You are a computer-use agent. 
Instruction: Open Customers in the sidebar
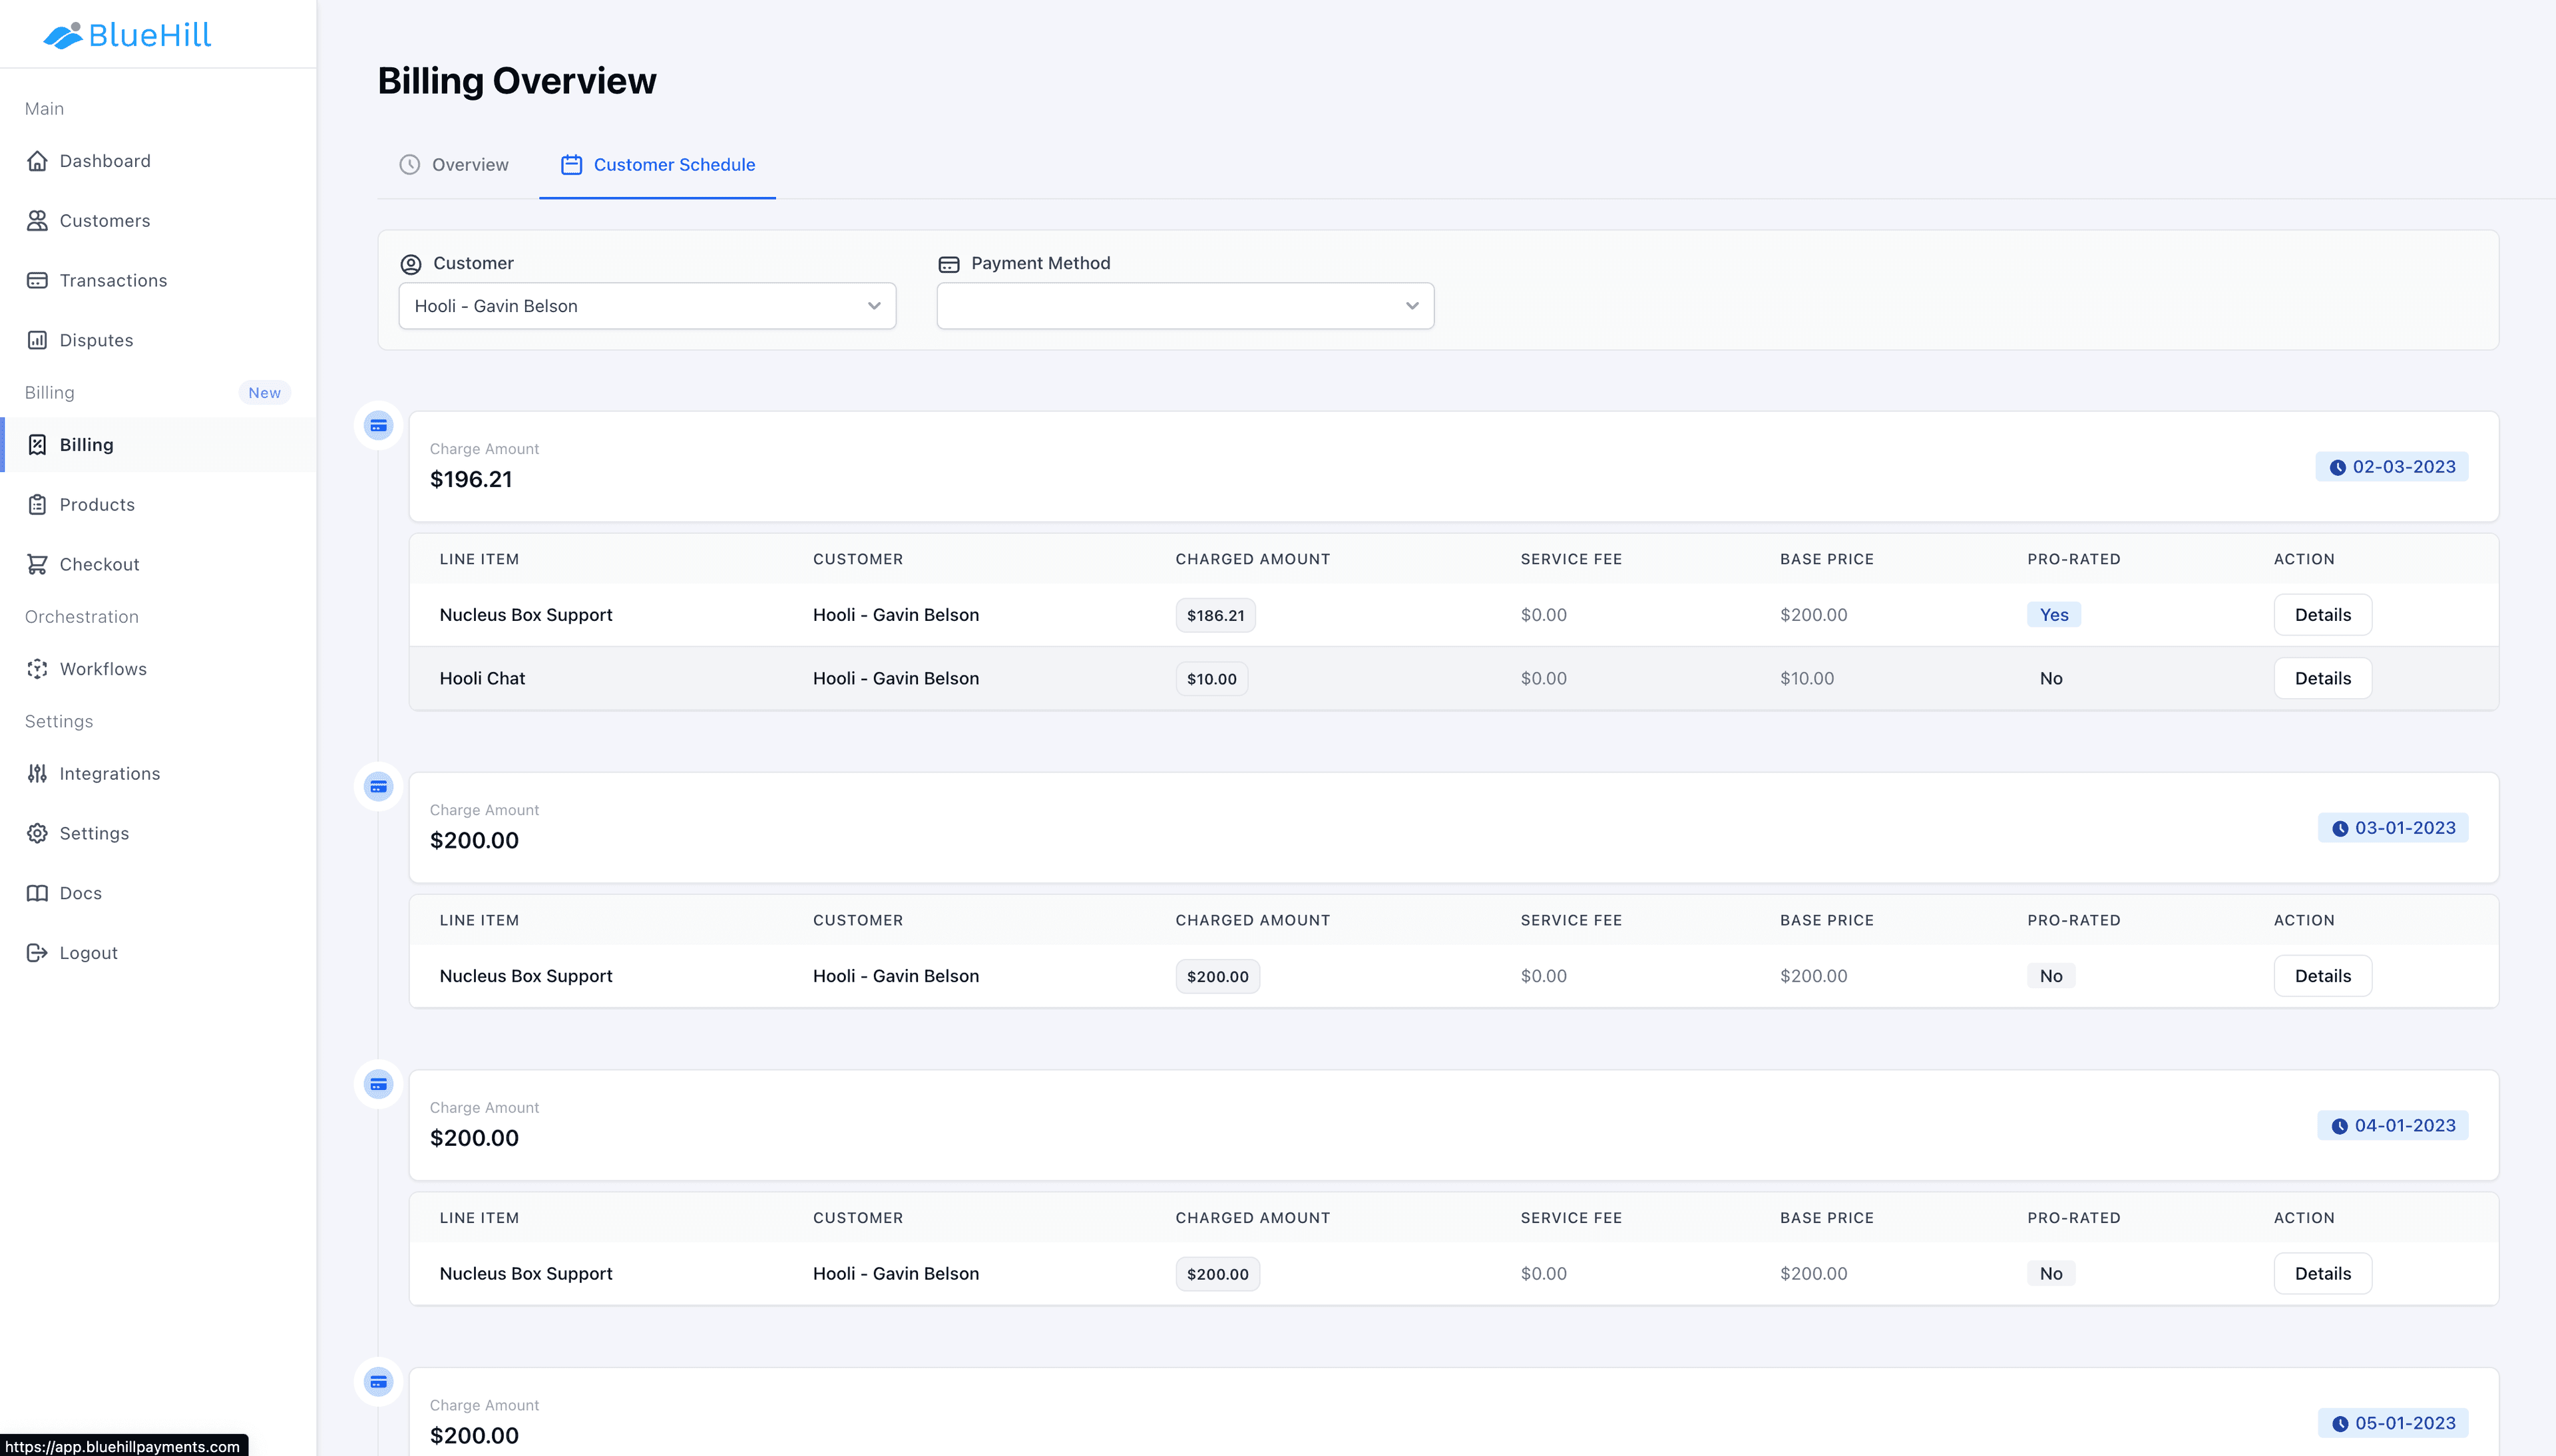point(158,221)
